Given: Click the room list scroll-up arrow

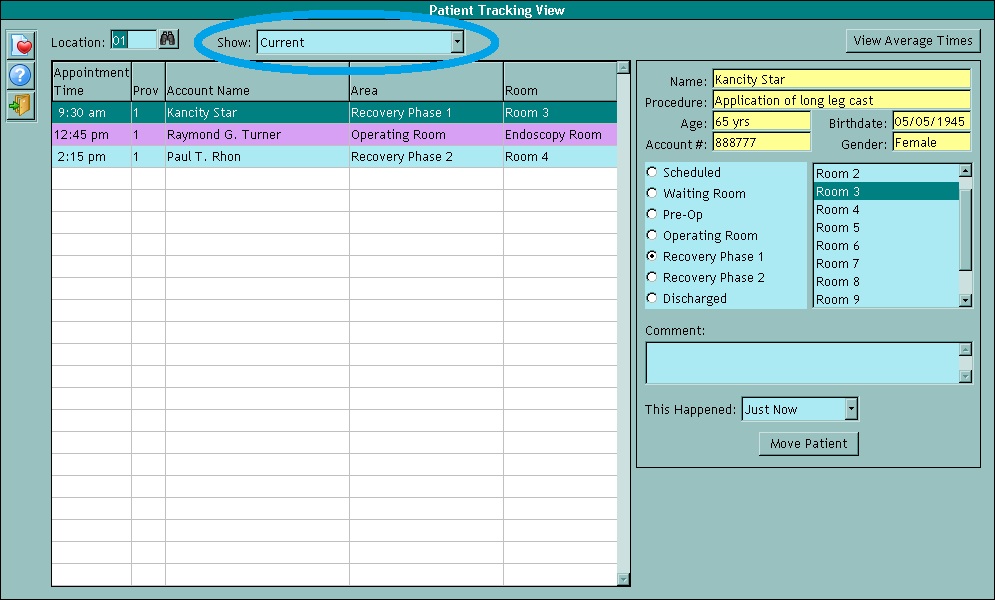Looking at the screenshot, I should (x=963, y=171).
